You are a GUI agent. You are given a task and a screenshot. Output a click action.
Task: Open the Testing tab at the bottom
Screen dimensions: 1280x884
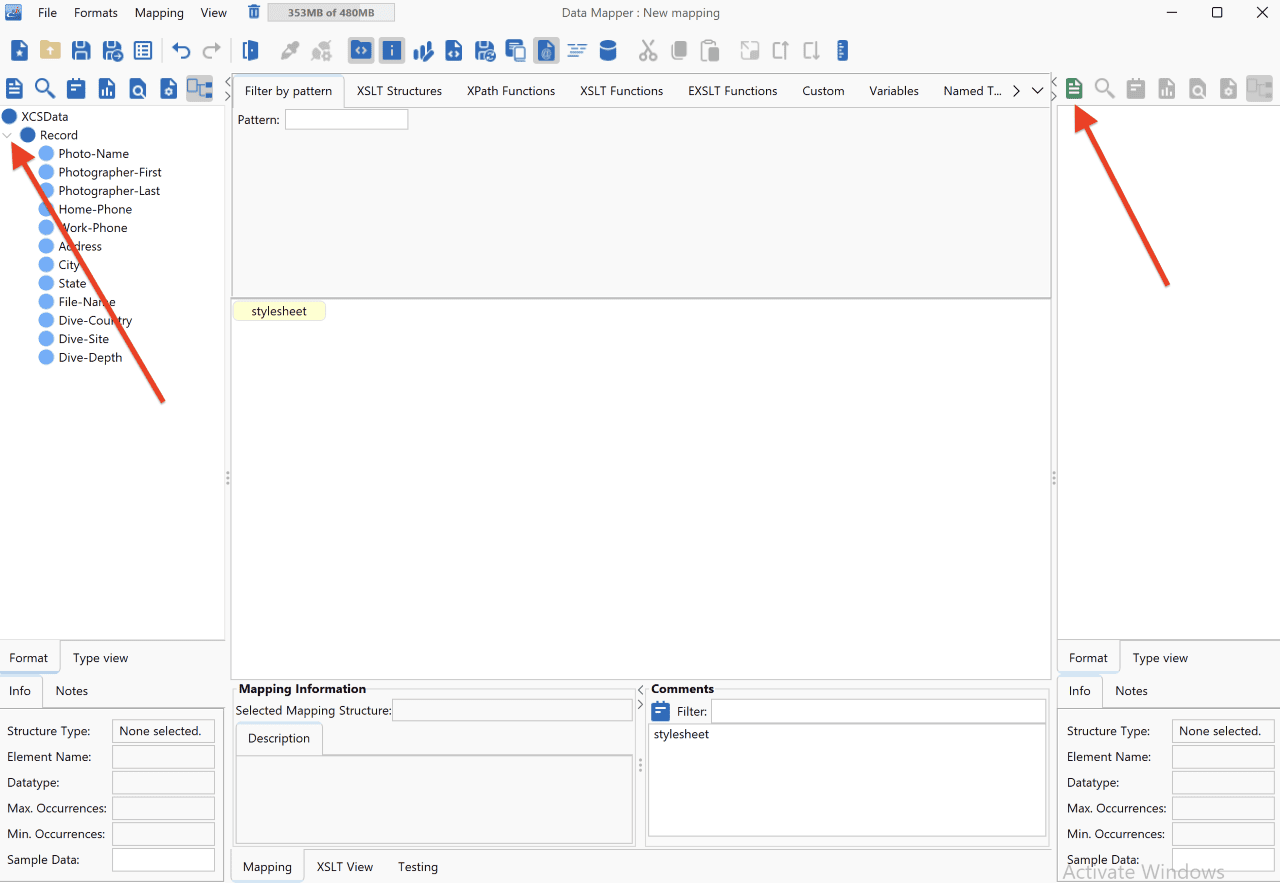(418, 867)
